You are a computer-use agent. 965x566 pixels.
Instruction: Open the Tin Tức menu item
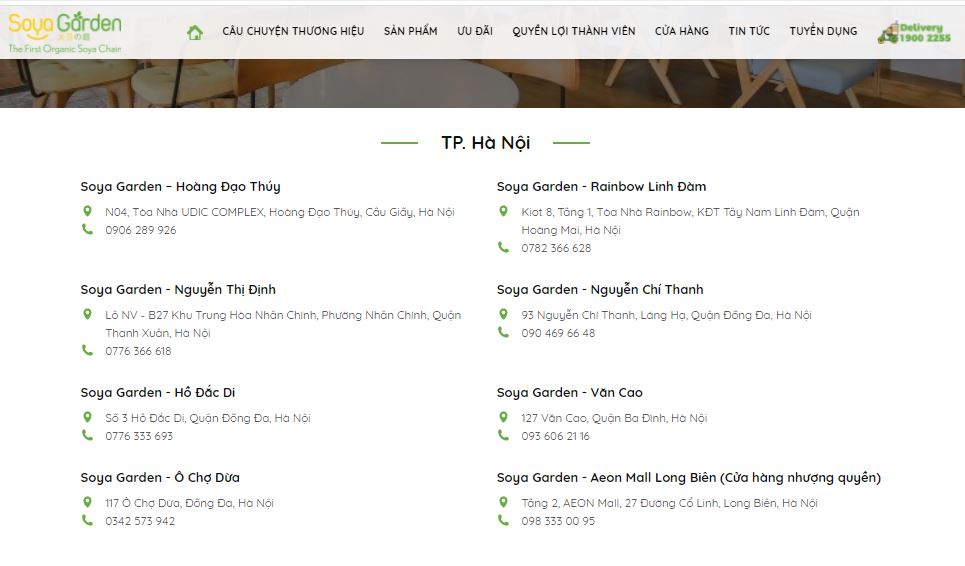749,31
